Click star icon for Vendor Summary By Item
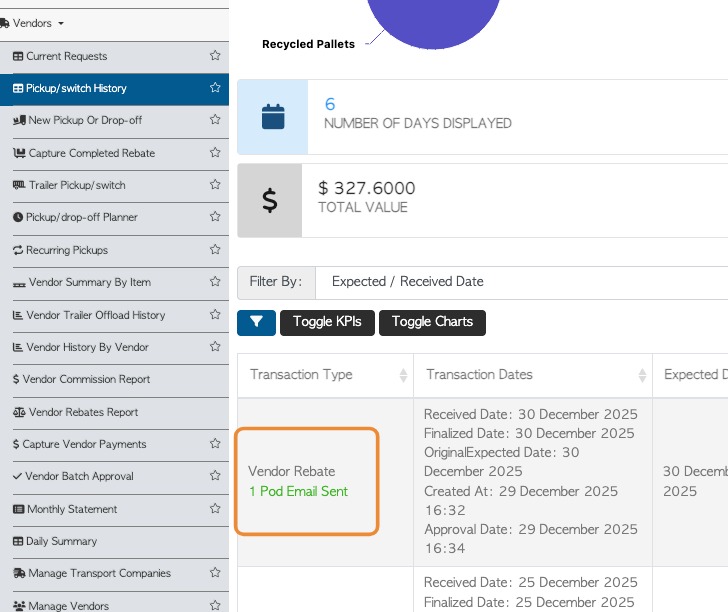This screenshot has height=612, width=728. click(x=215, y=282)
